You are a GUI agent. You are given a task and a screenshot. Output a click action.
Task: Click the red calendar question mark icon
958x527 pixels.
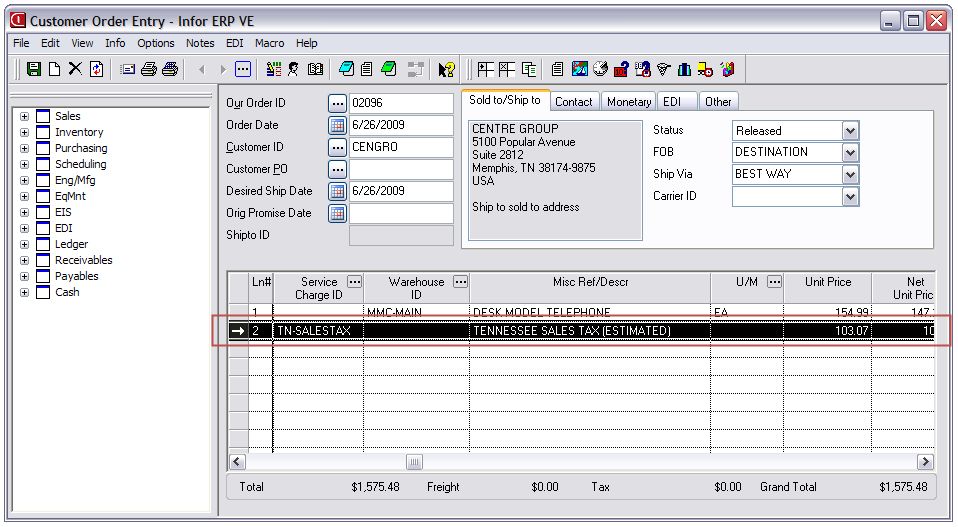click(621, 70)
